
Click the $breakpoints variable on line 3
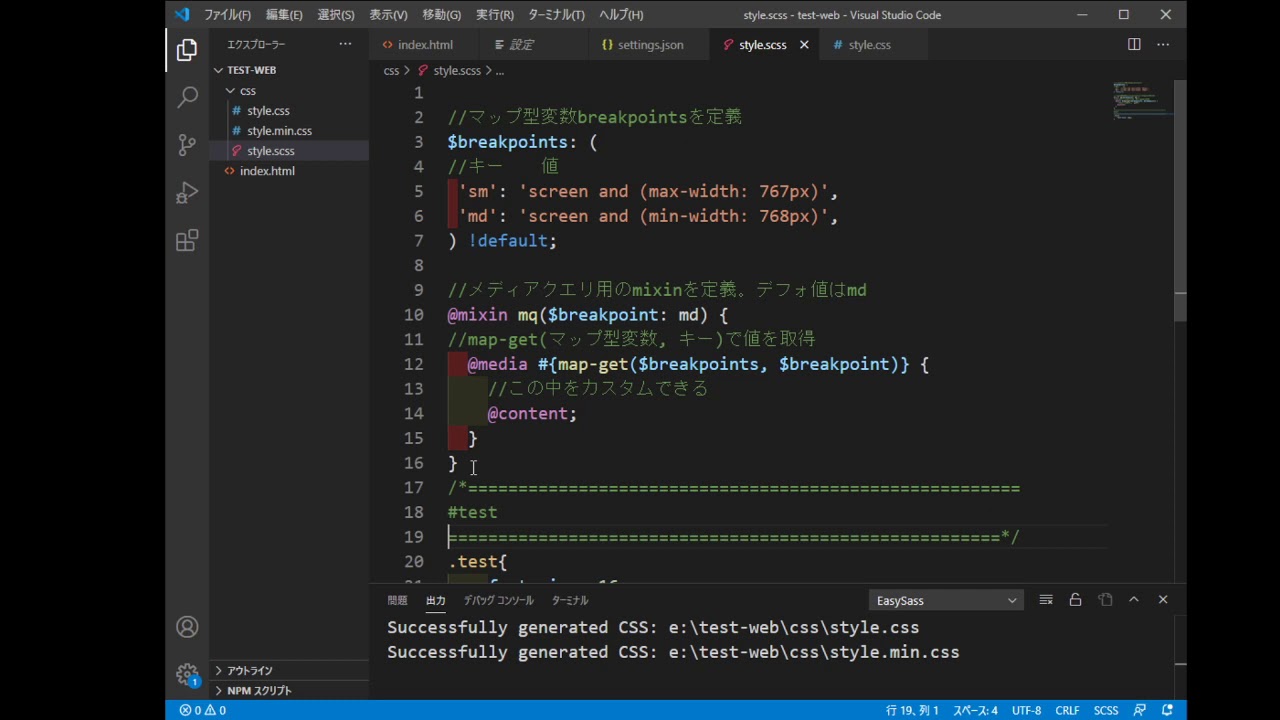[507, 142]
